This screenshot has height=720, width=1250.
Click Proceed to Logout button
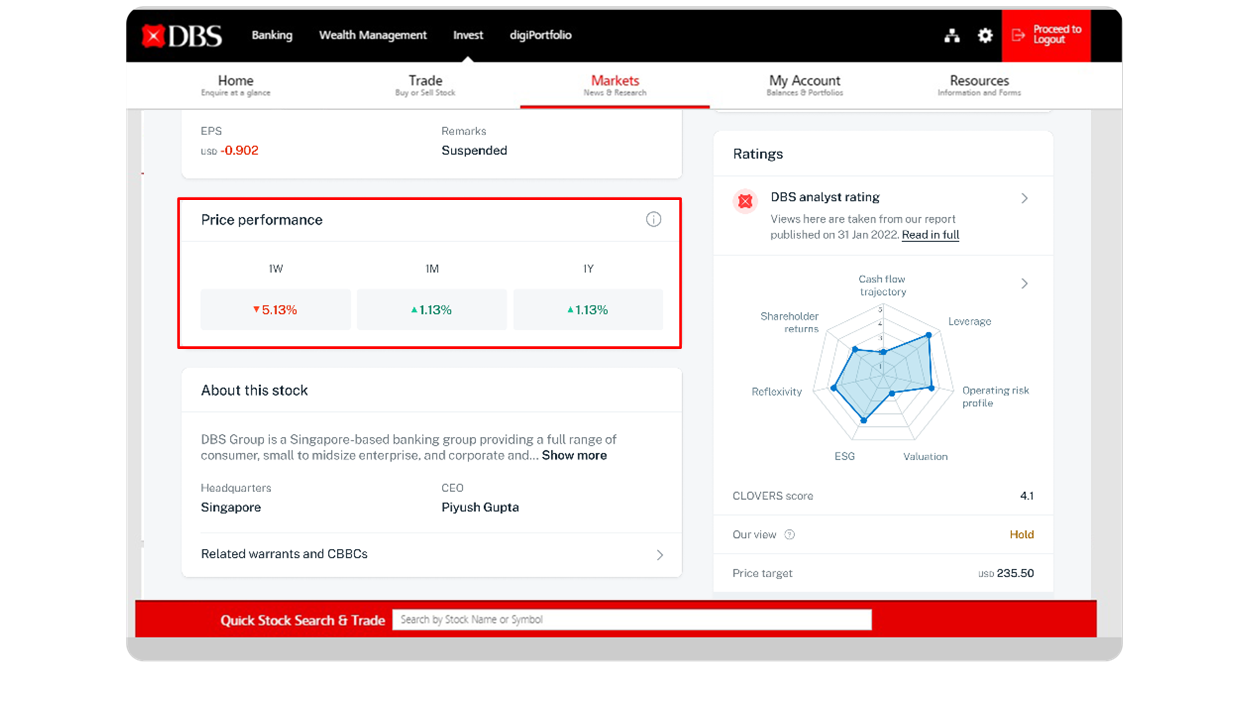(x=1046, y=35)
